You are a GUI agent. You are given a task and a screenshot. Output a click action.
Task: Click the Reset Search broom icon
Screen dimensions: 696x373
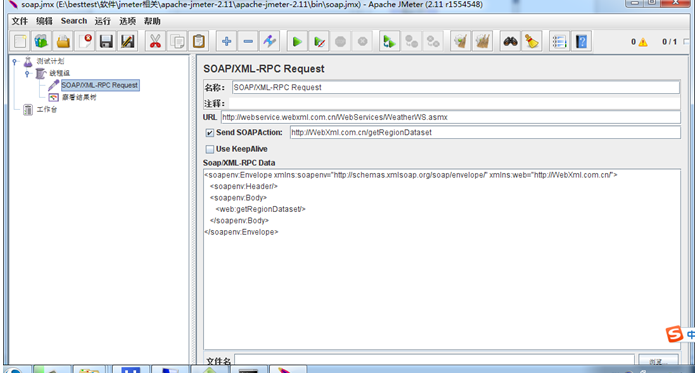pos(531,42)
